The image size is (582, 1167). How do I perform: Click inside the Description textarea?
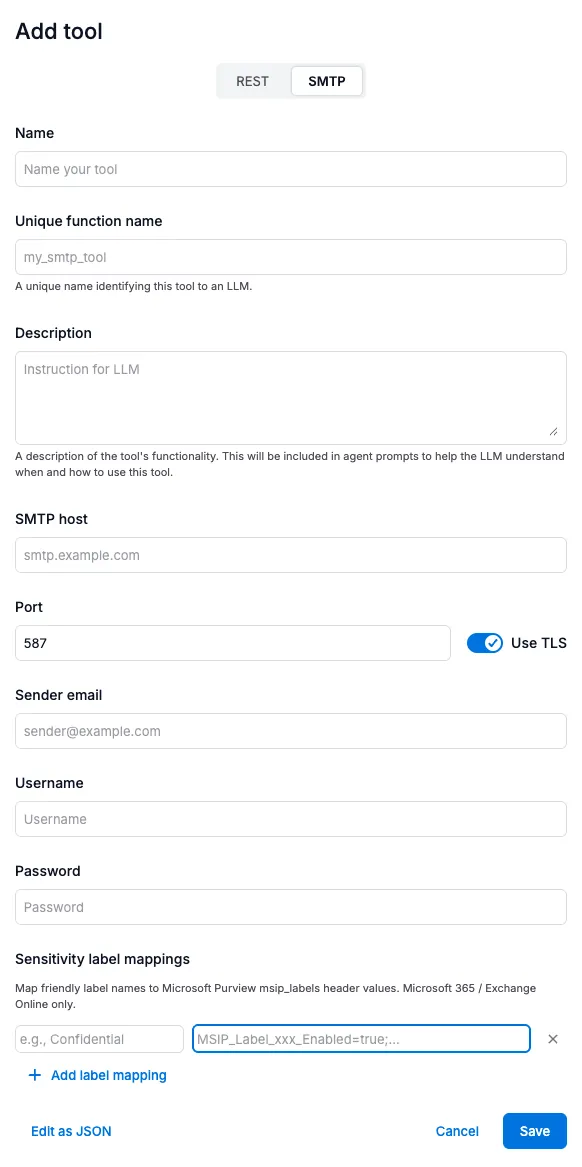tap(291, 397)
